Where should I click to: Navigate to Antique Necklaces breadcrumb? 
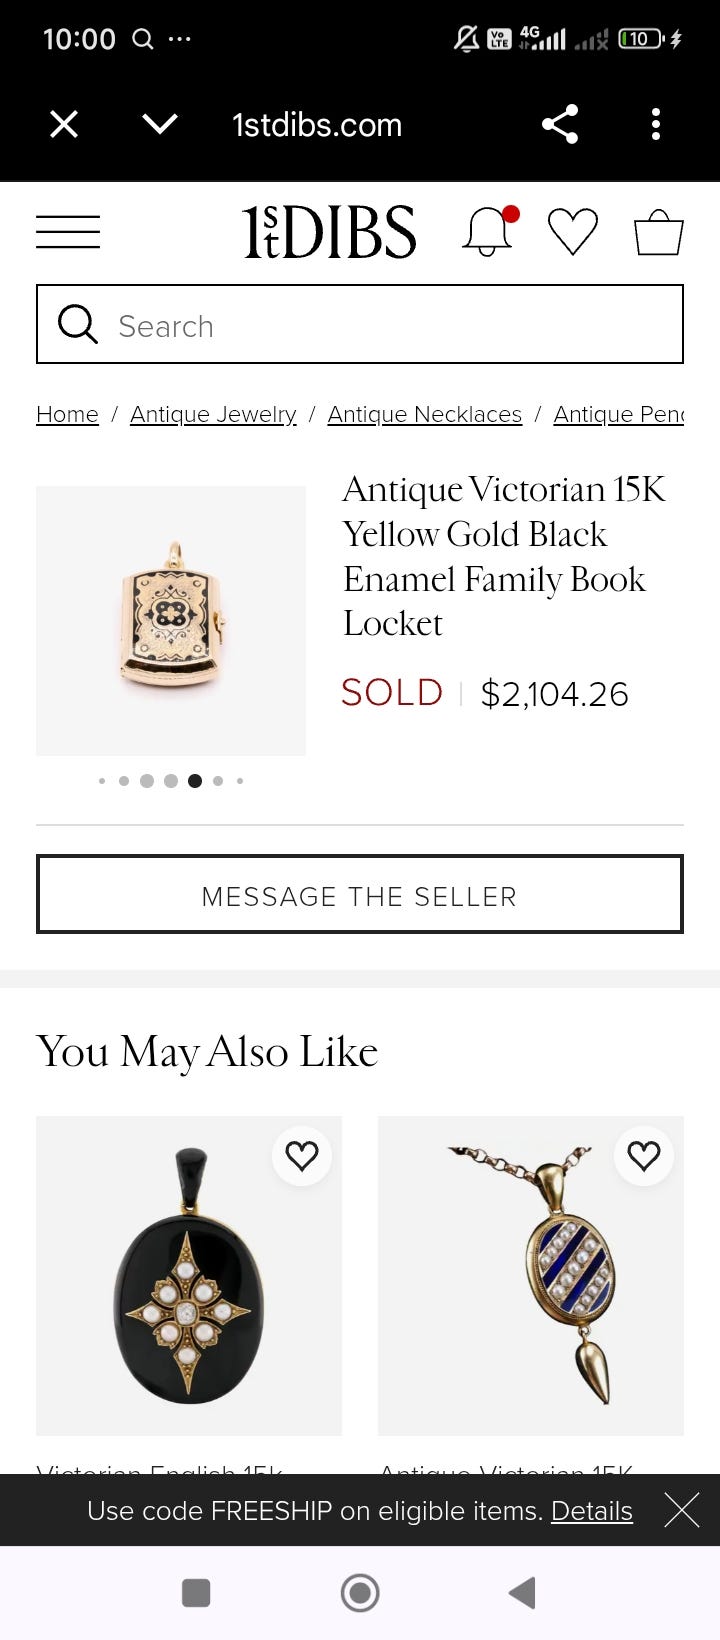pyautogui.click(x=425, y=414)
